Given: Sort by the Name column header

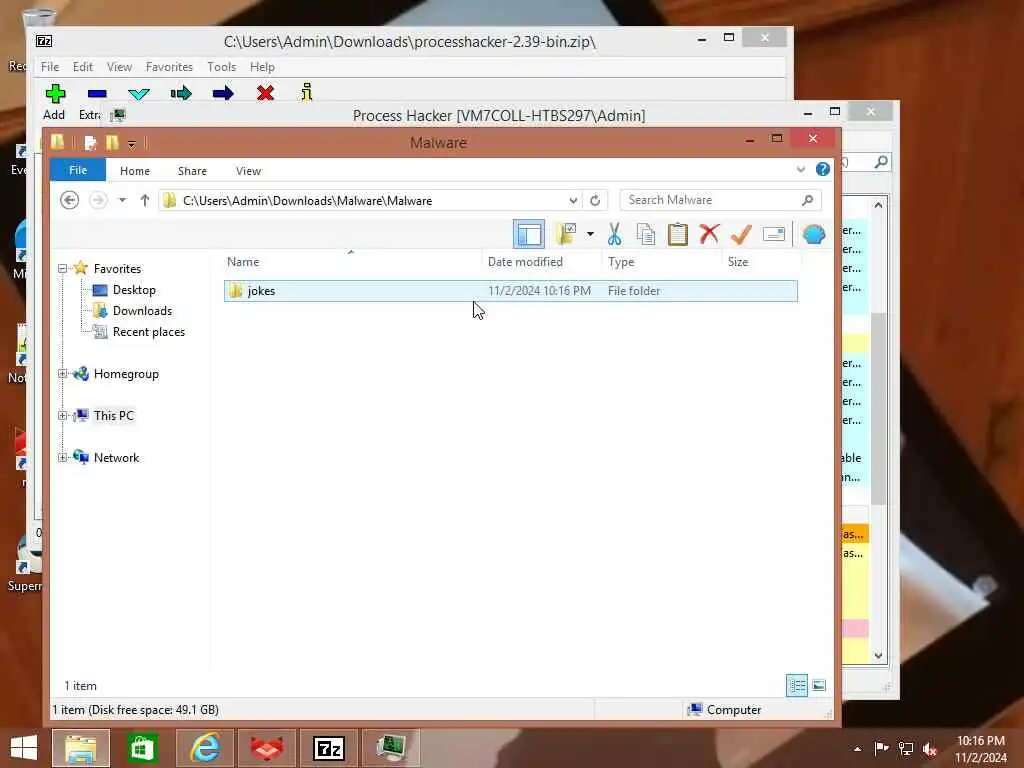Looking at the screenshot, I should tap(351, 261).
